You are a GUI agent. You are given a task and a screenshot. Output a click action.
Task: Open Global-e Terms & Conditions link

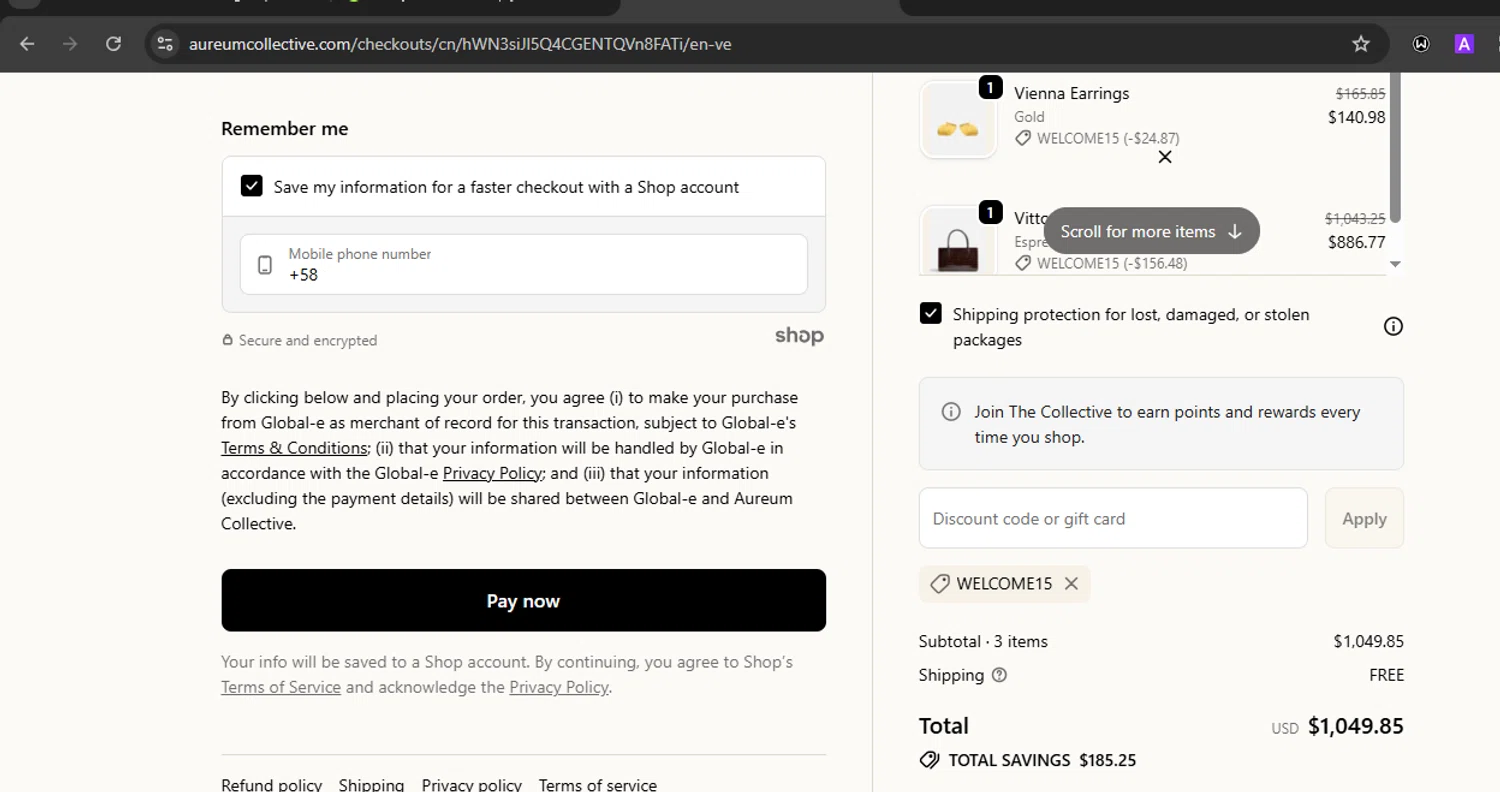[x=294, y=448]
